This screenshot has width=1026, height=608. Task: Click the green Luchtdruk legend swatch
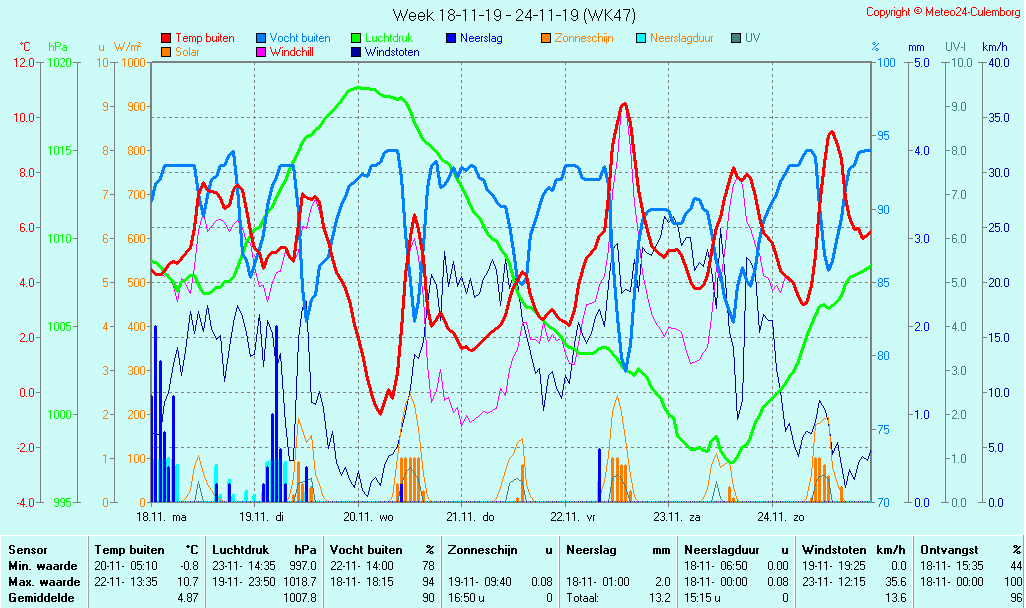(x=356, y=38)
